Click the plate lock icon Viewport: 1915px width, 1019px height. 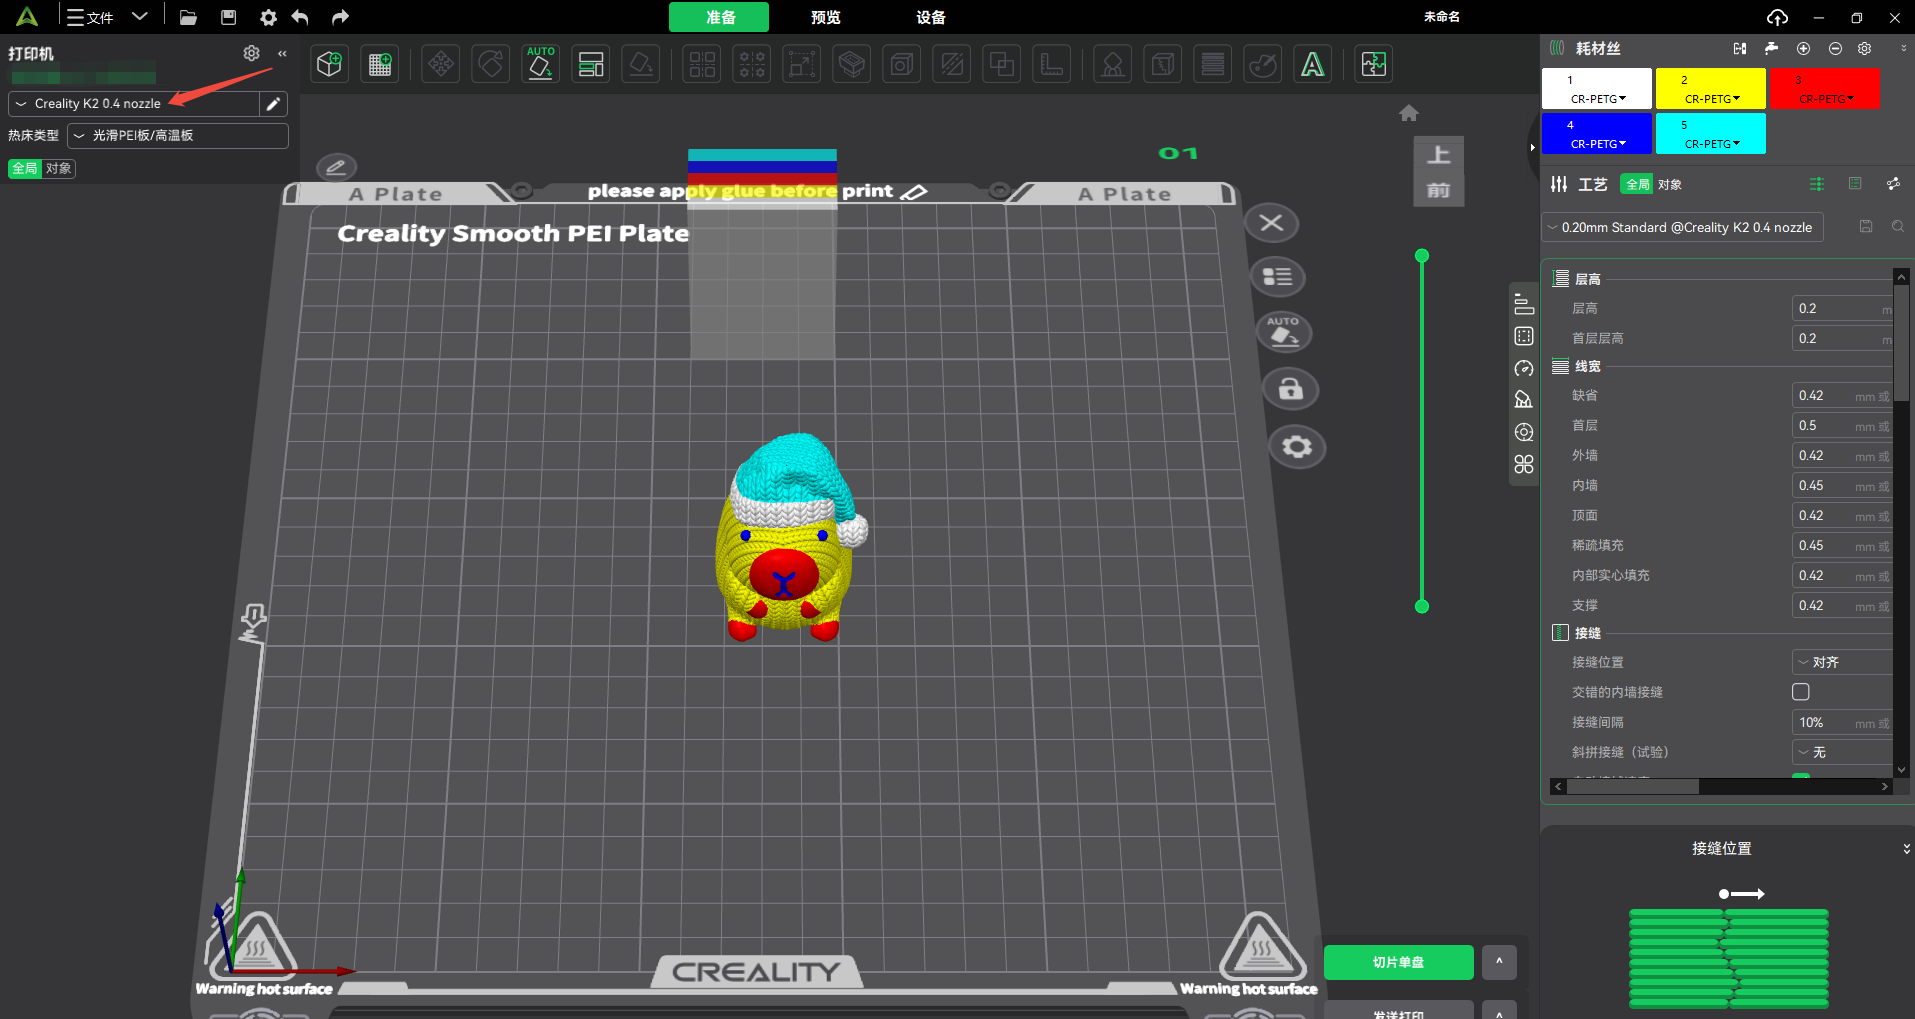click(x=1291, y=389)
